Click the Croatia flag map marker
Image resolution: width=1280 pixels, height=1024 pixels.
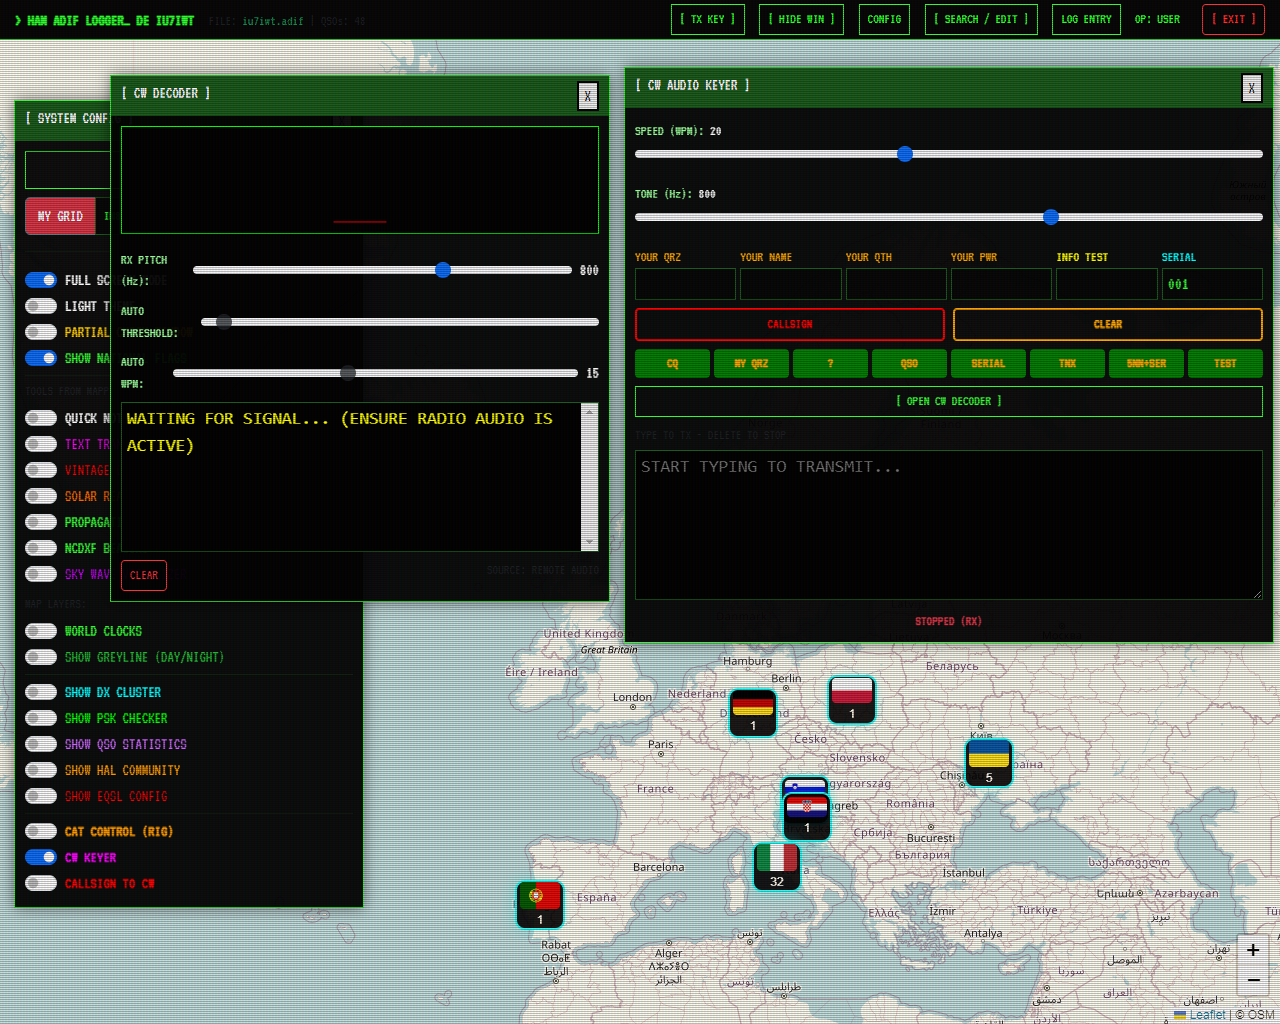(x=807, y=815)
